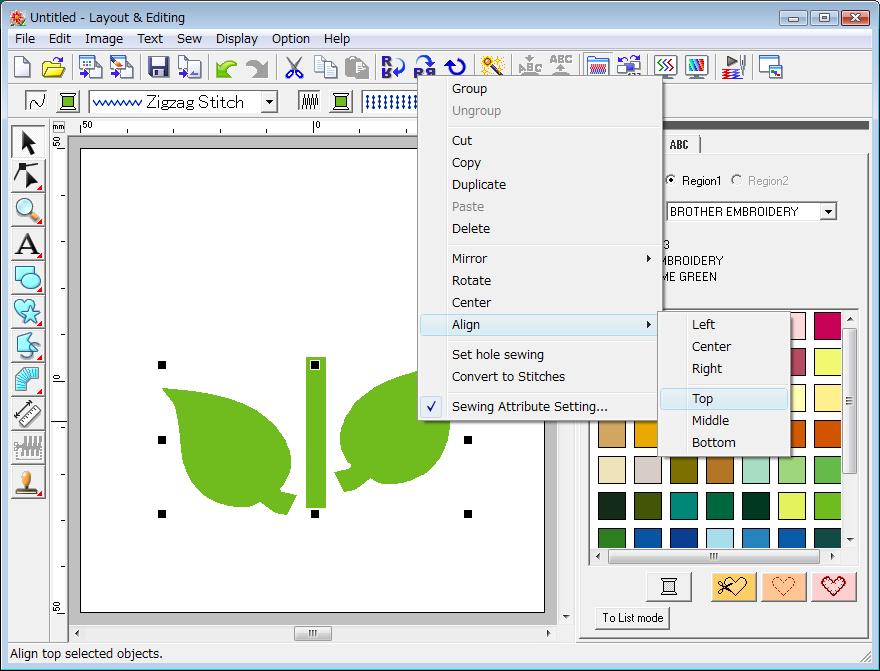Click the palette scroll down arrow

click(850, 540)
